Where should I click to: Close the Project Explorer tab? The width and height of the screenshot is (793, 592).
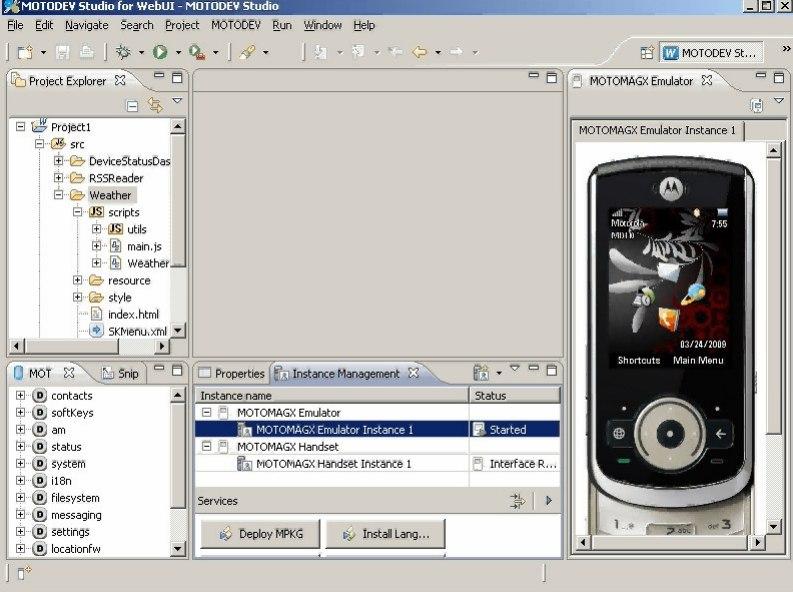click(120, 80)
